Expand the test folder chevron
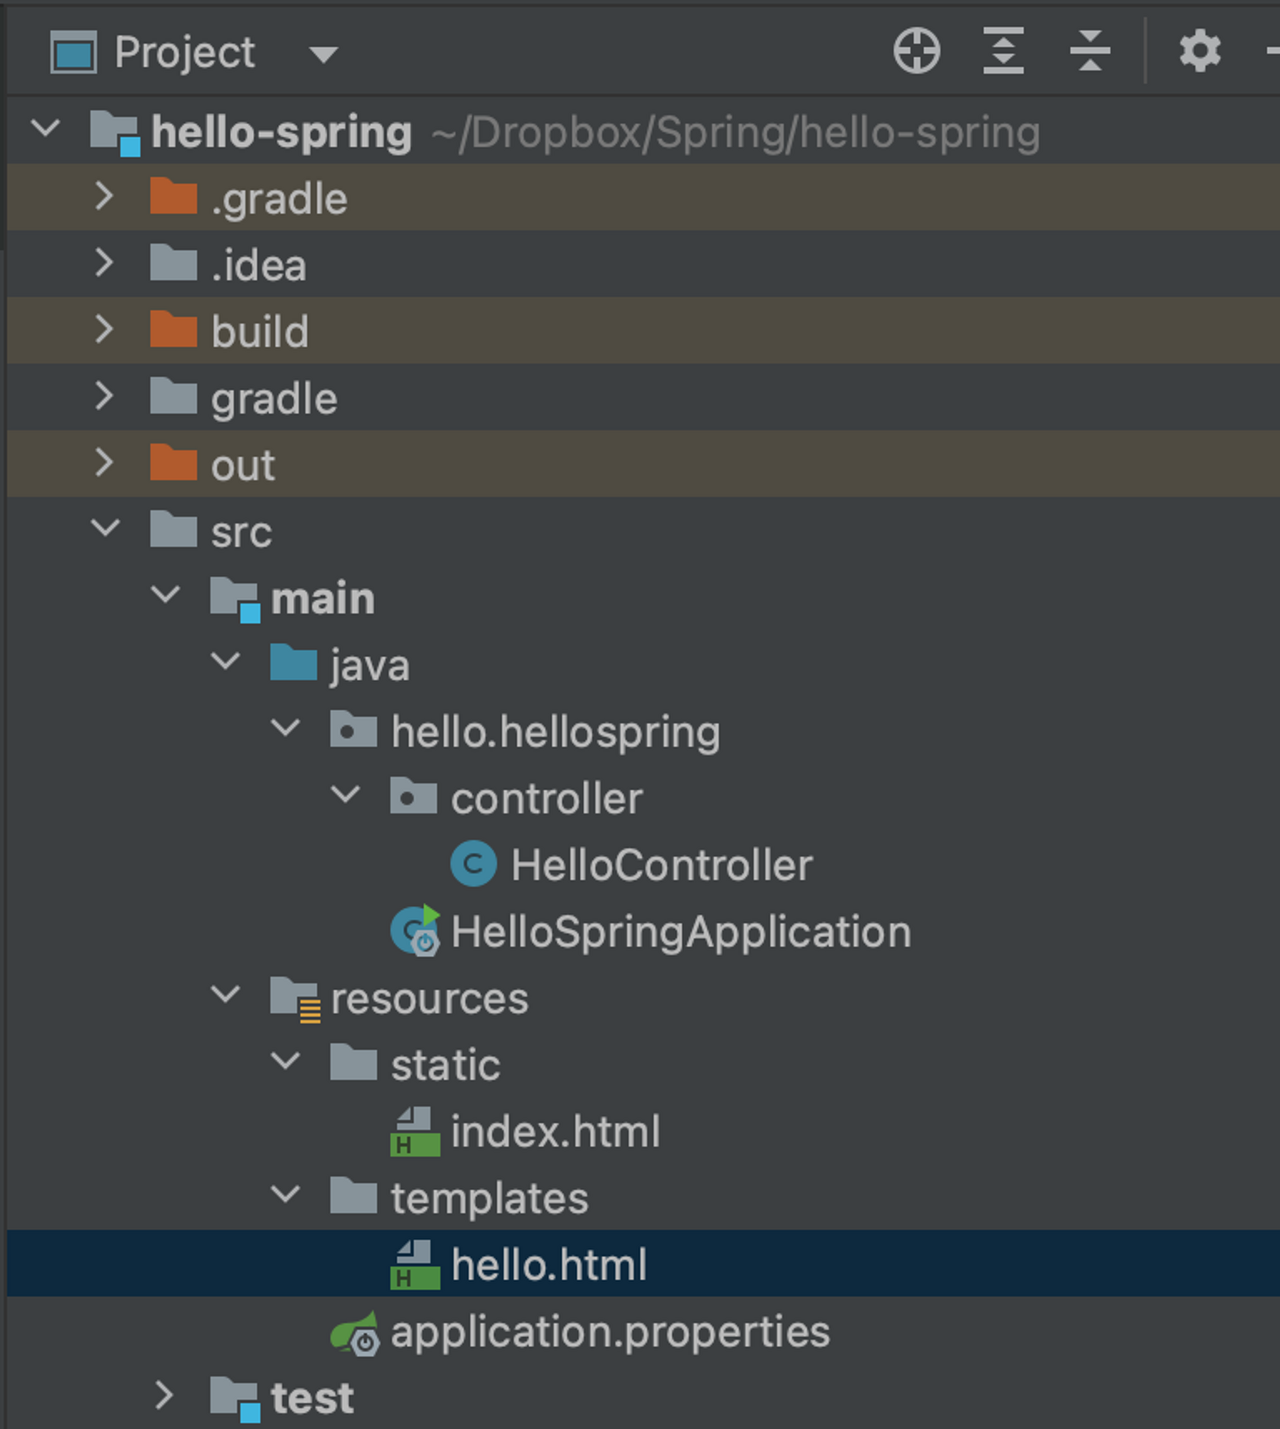This screenshot has height=1429, width=1280. (x=164, y=1395)
